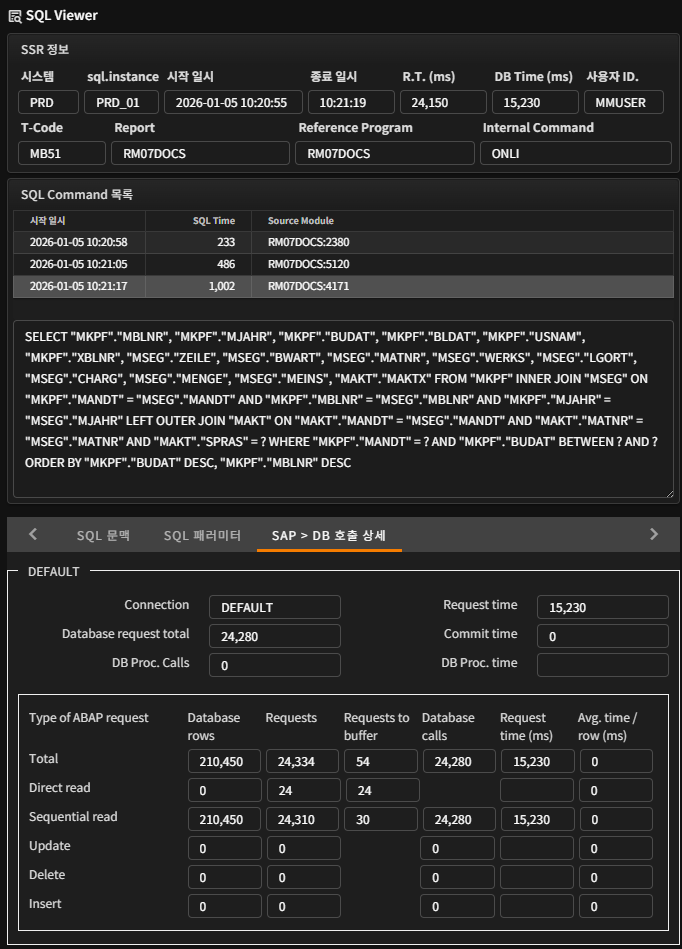
Task: Click the Delete Requests field
Action: coord(304,878)
